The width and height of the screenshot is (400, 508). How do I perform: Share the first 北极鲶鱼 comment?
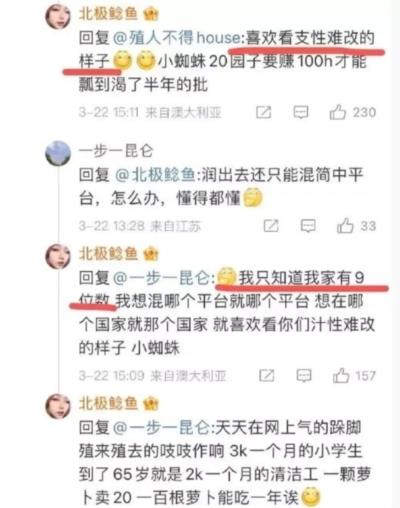263,112
